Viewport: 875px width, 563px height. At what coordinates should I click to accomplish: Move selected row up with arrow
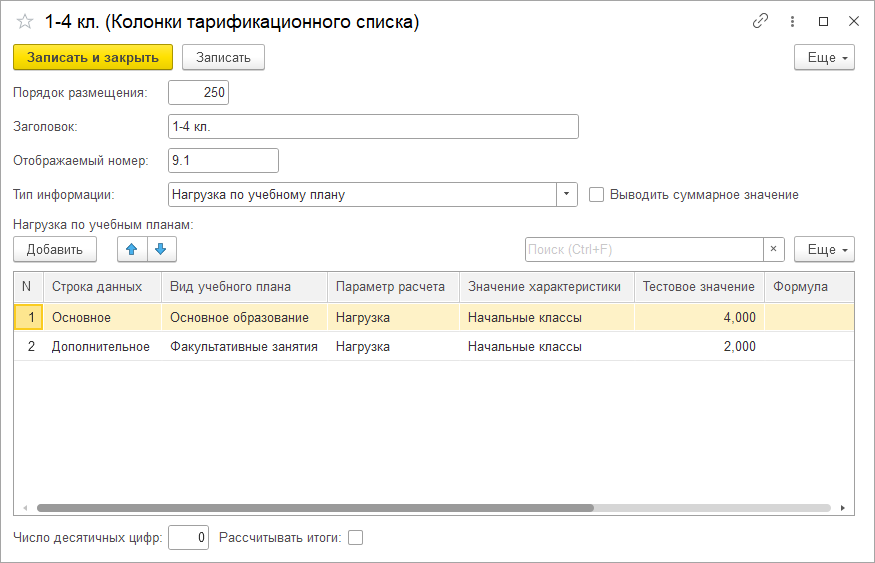[132, 249]
